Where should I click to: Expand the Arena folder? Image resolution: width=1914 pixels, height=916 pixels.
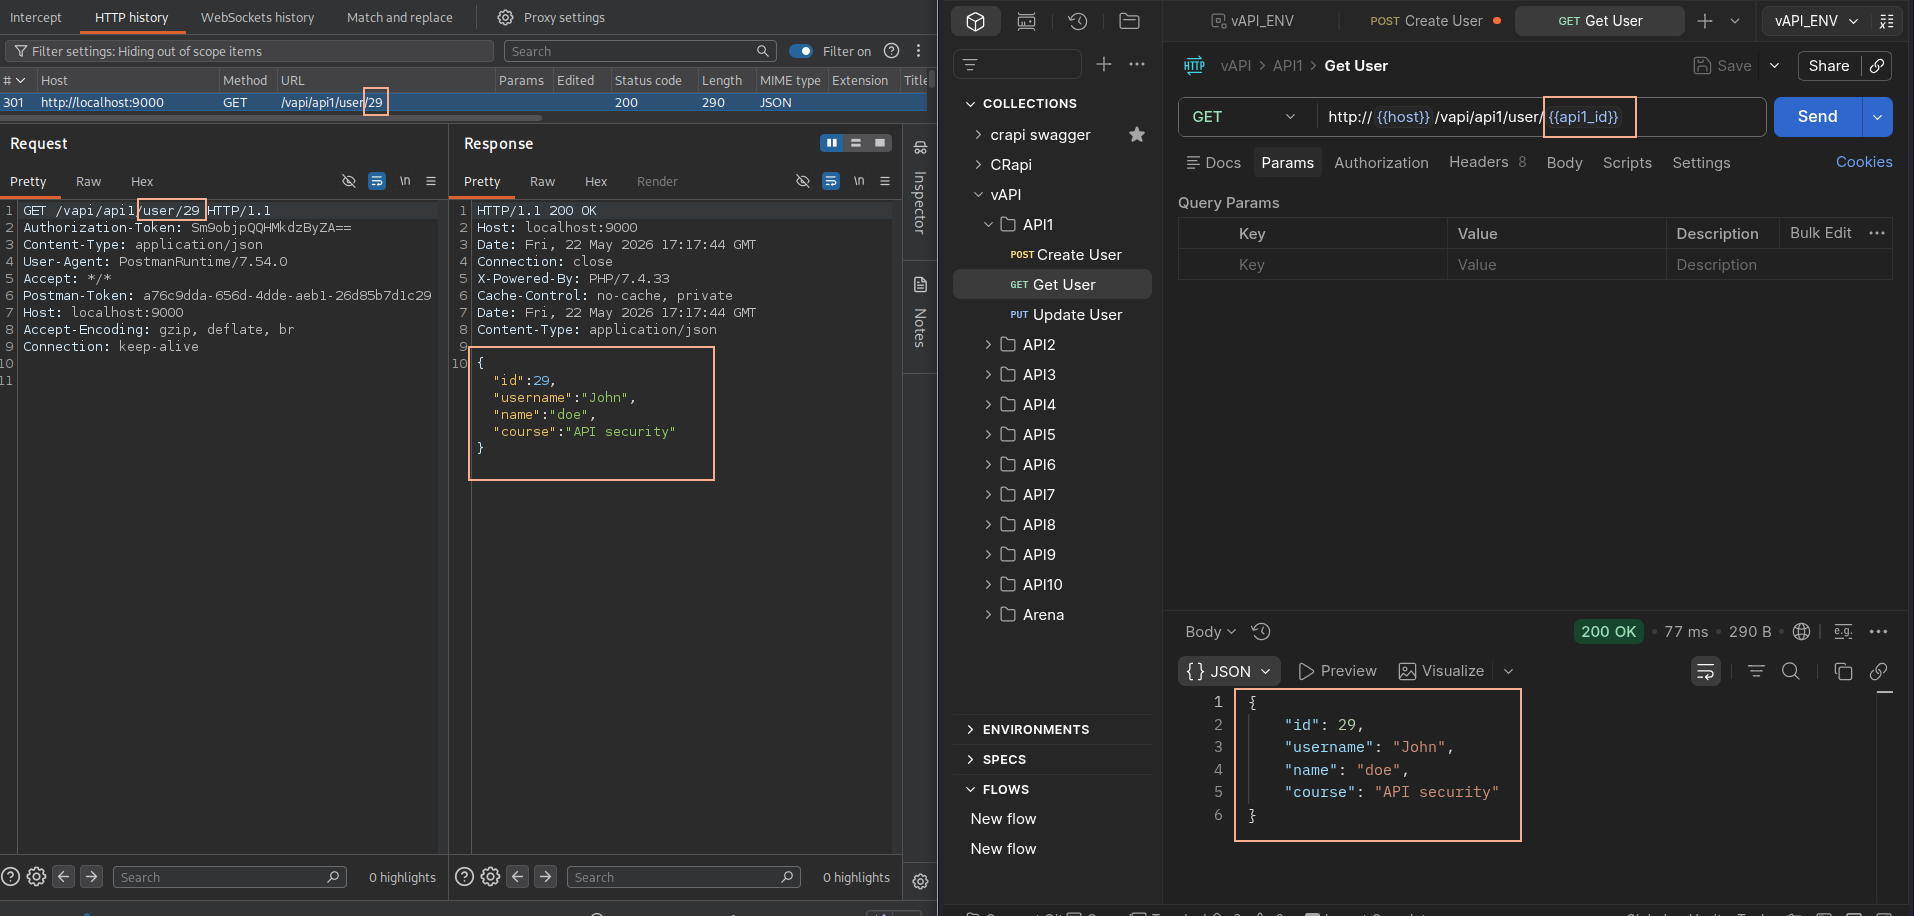988,614
